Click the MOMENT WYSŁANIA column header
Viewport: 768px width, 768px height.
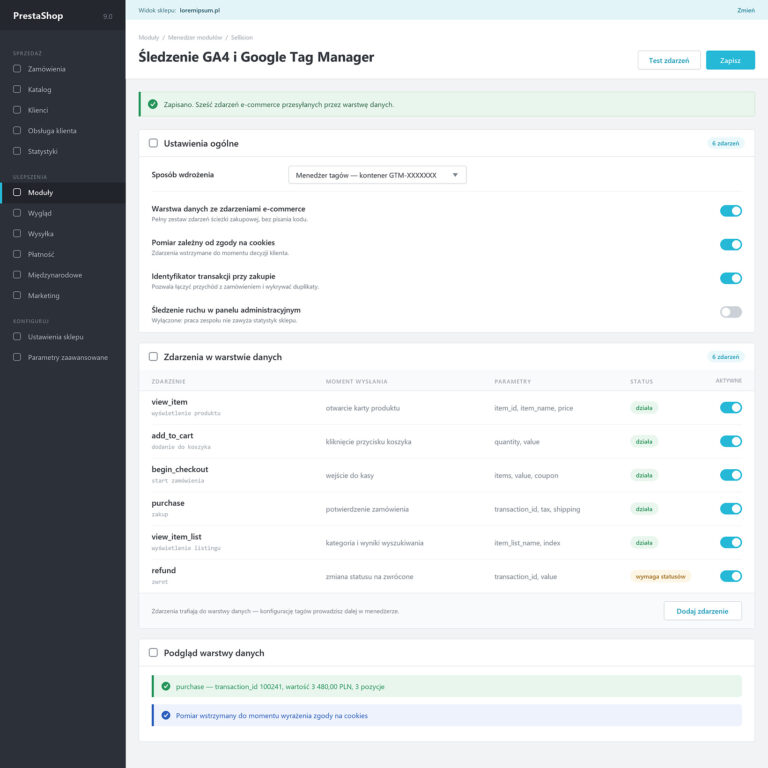coord(357,381)
